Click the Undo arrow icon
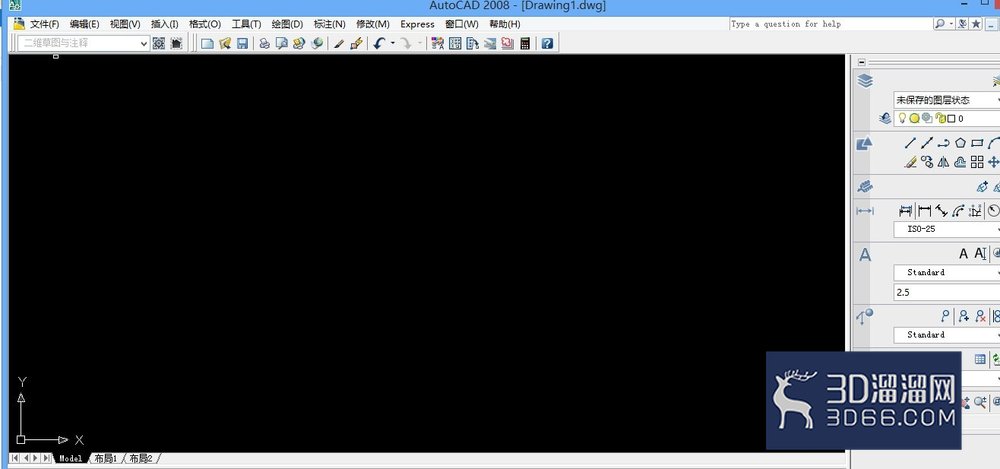 379,43
